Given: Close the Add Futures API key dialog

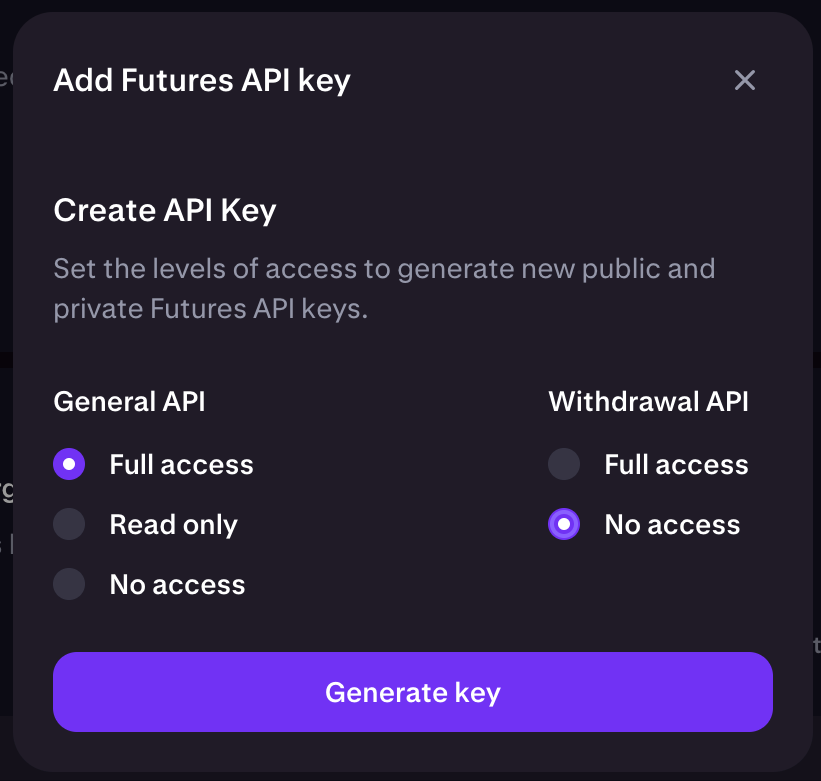Looking at the screenshot, I should click(x=744, y=80).
